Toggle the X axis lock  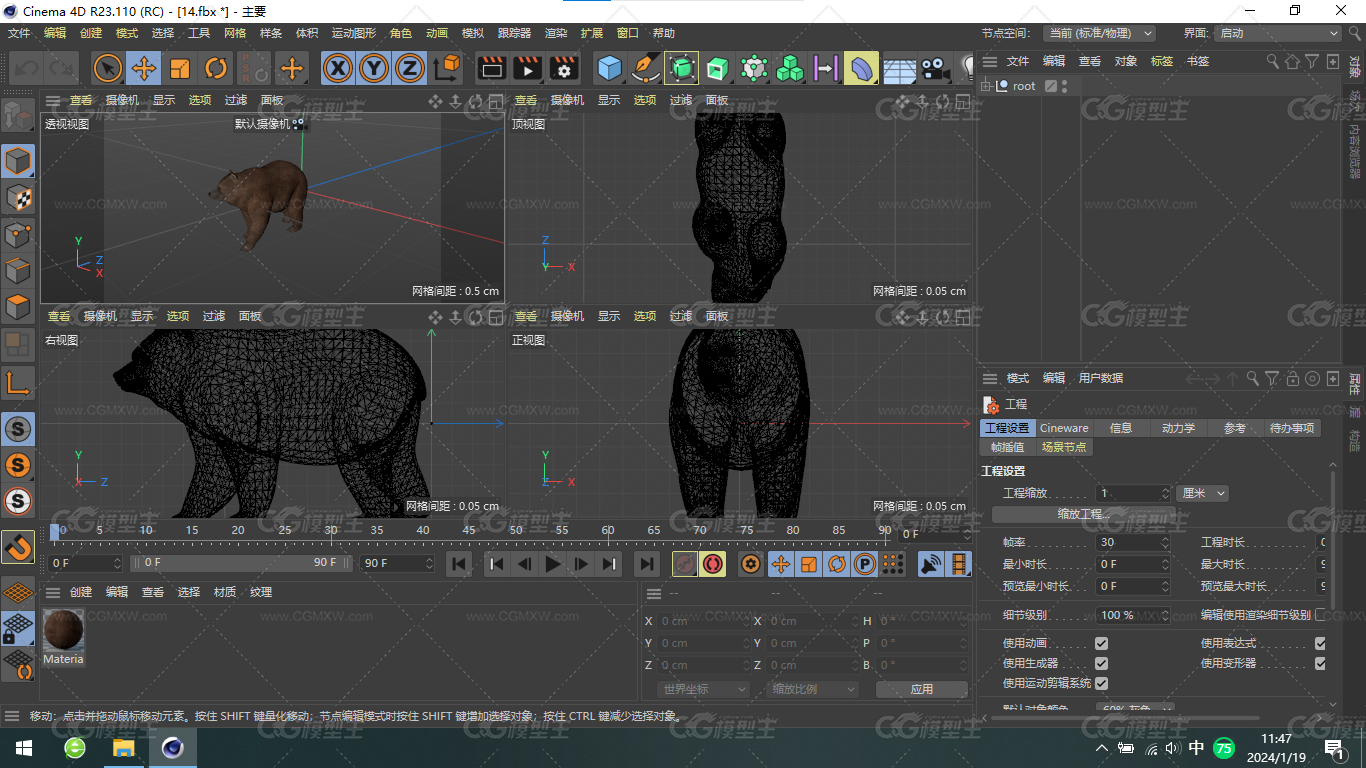(339, 68)
